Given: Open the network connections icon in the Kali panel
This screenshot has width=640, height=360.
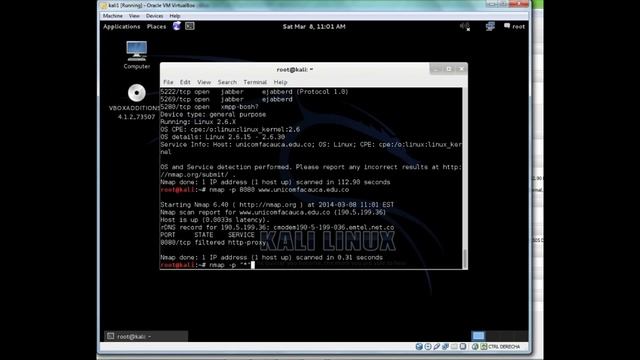Looking at the screenshot, I should [x=490, y=27].
